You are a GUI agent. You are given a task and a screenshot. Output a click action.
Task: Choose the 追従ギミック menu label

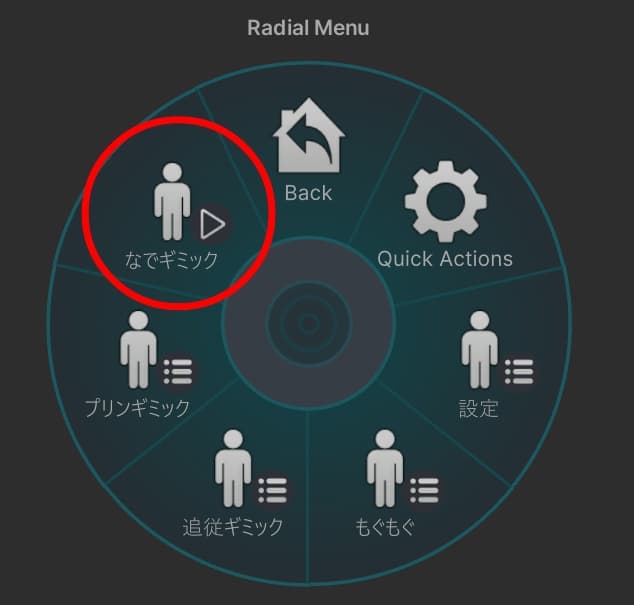point(233,527)
